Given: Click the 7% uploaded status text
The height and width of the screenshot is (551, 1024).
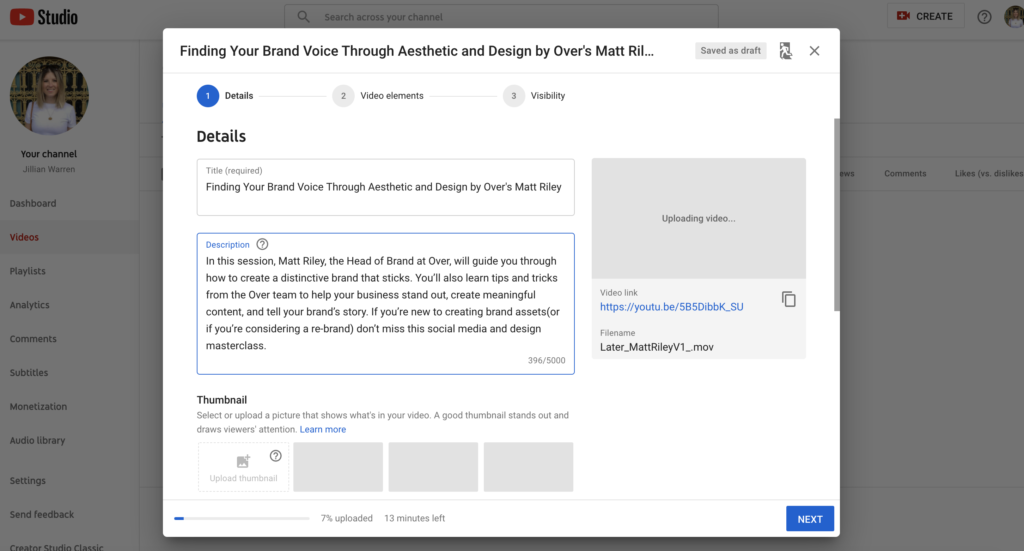Looking at the screenshot, I should (x=346, y=518).
